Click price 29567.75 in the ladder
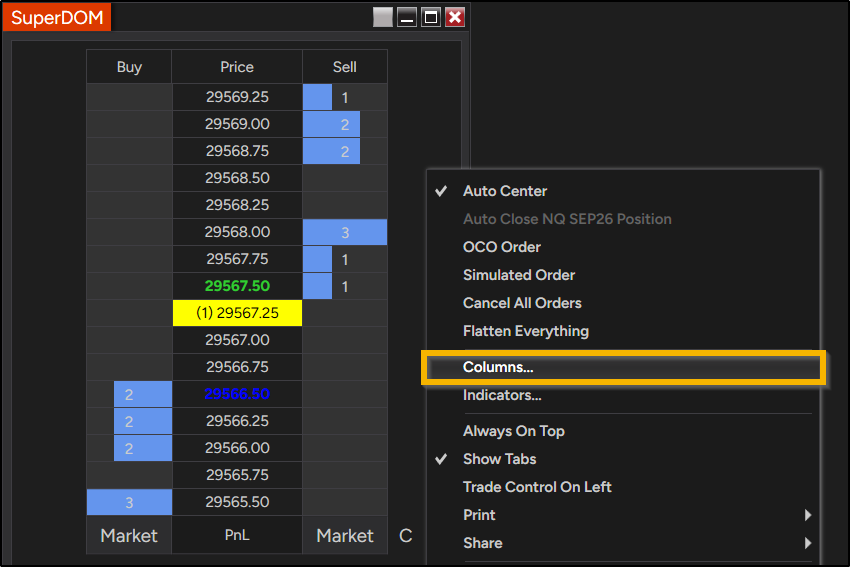Image resolution: width=850 pixels, height=567 pixels. 237,259
